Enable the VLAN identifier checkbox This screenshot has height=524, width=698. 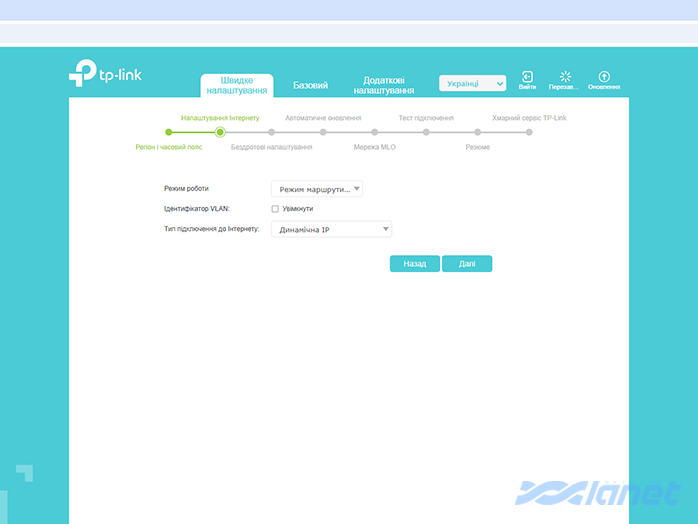point(275,209)
